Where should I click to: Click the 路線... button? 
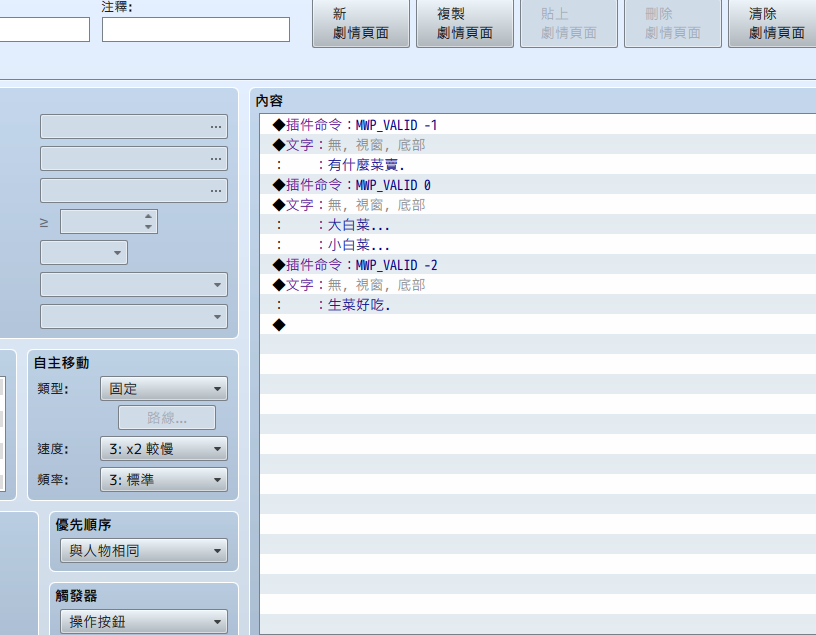click(167, 417)
